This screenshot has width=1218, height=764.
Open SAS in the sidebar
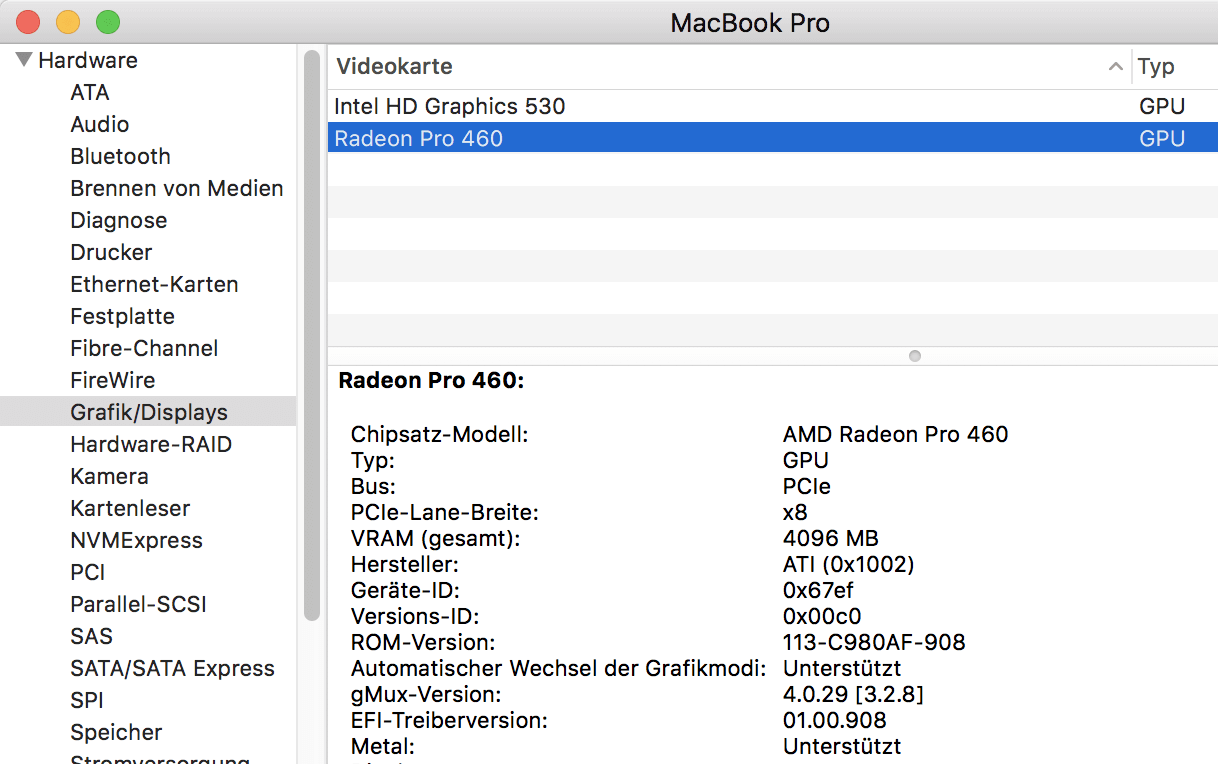pyautogui.click(x=91, y=636)
